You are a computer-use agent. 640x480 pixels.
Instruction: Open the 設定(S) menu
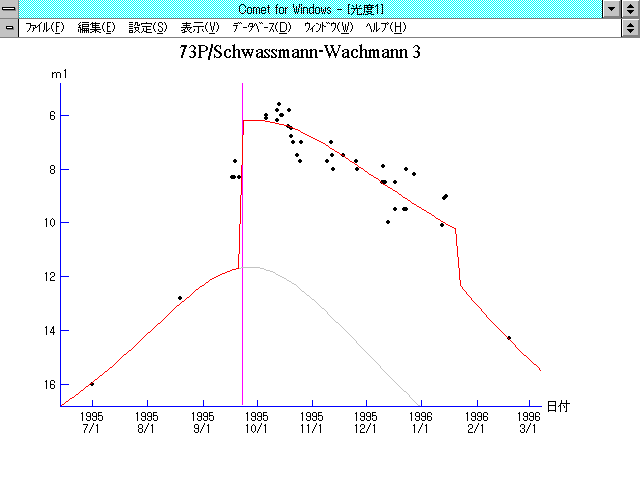pos(148,27)
